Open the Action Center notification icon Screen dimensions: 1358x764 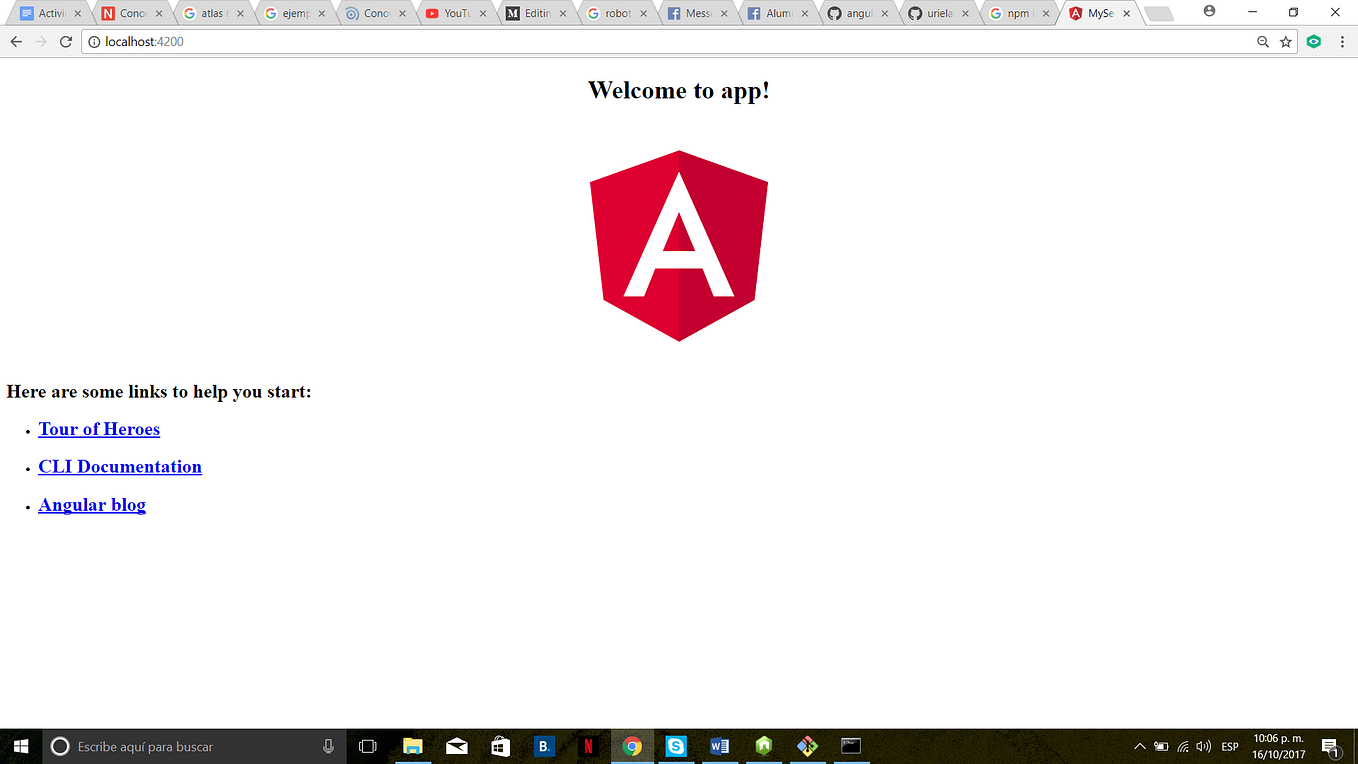(1330, 746)
